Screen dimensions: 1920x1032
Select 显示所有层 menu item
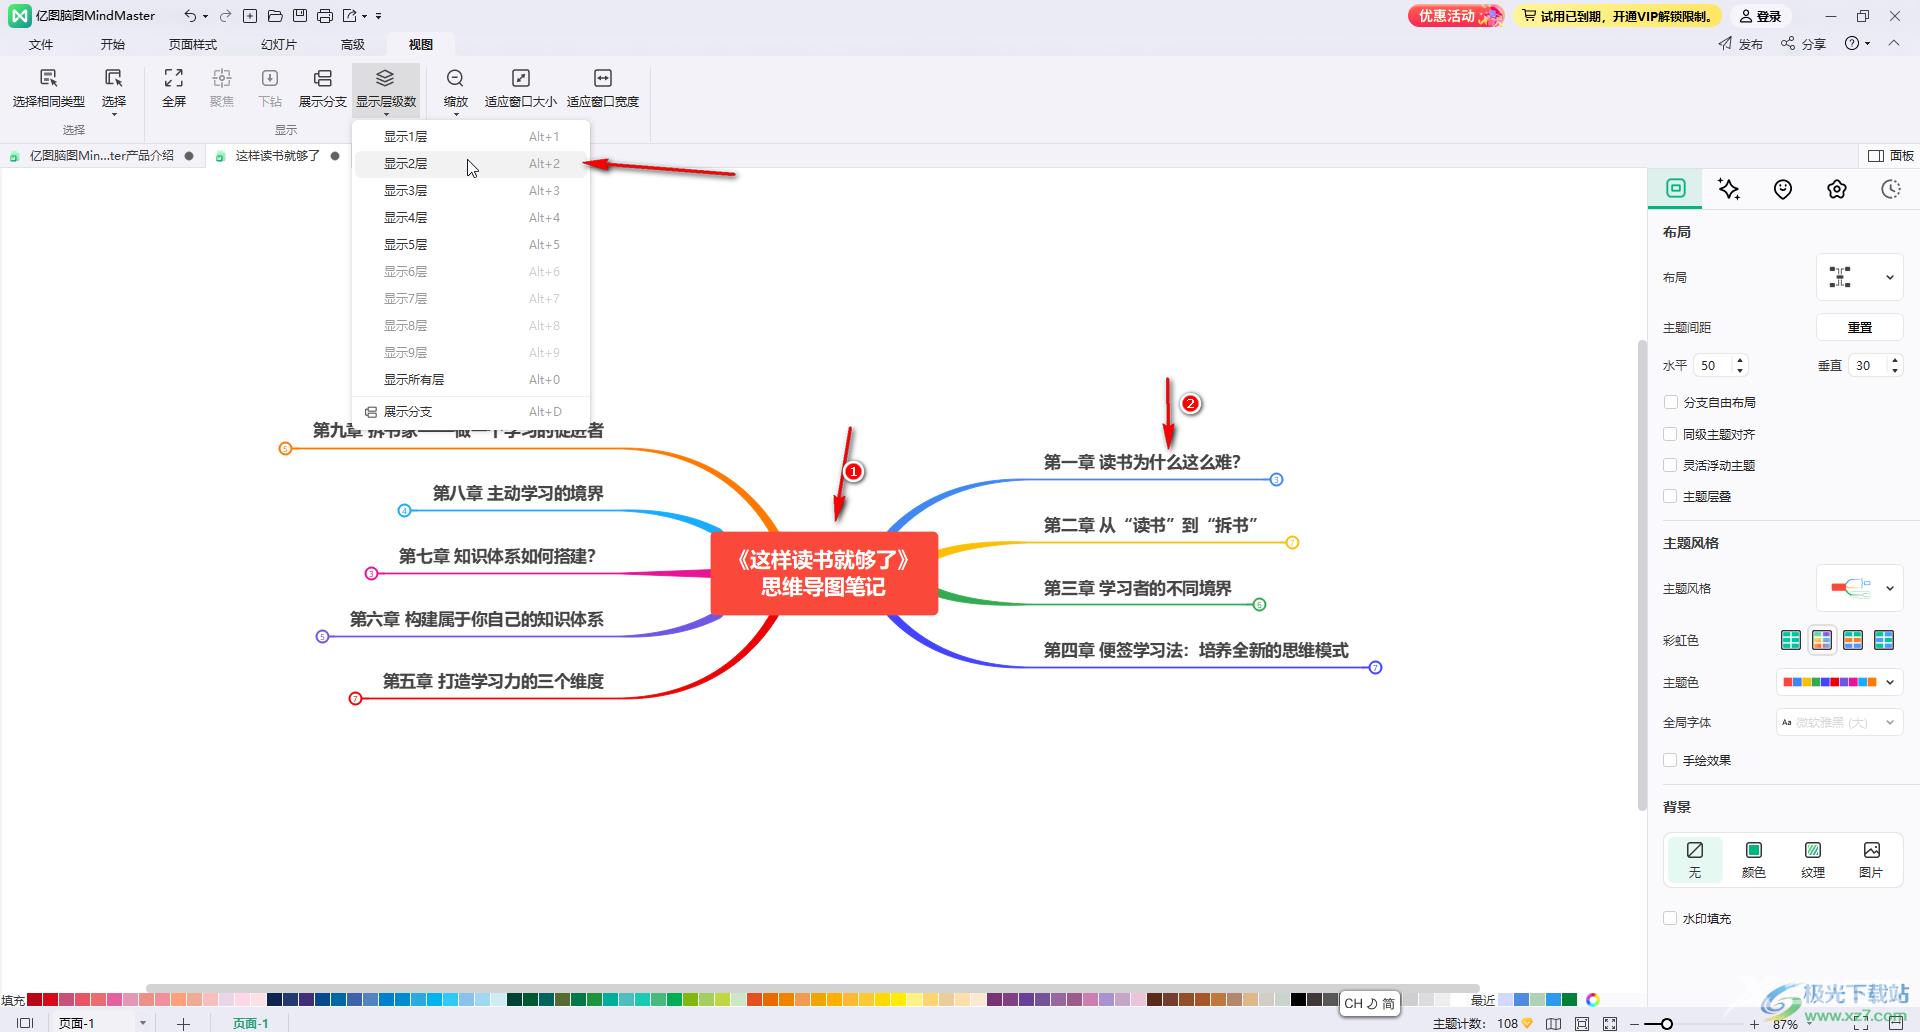(x=471, y=379)
